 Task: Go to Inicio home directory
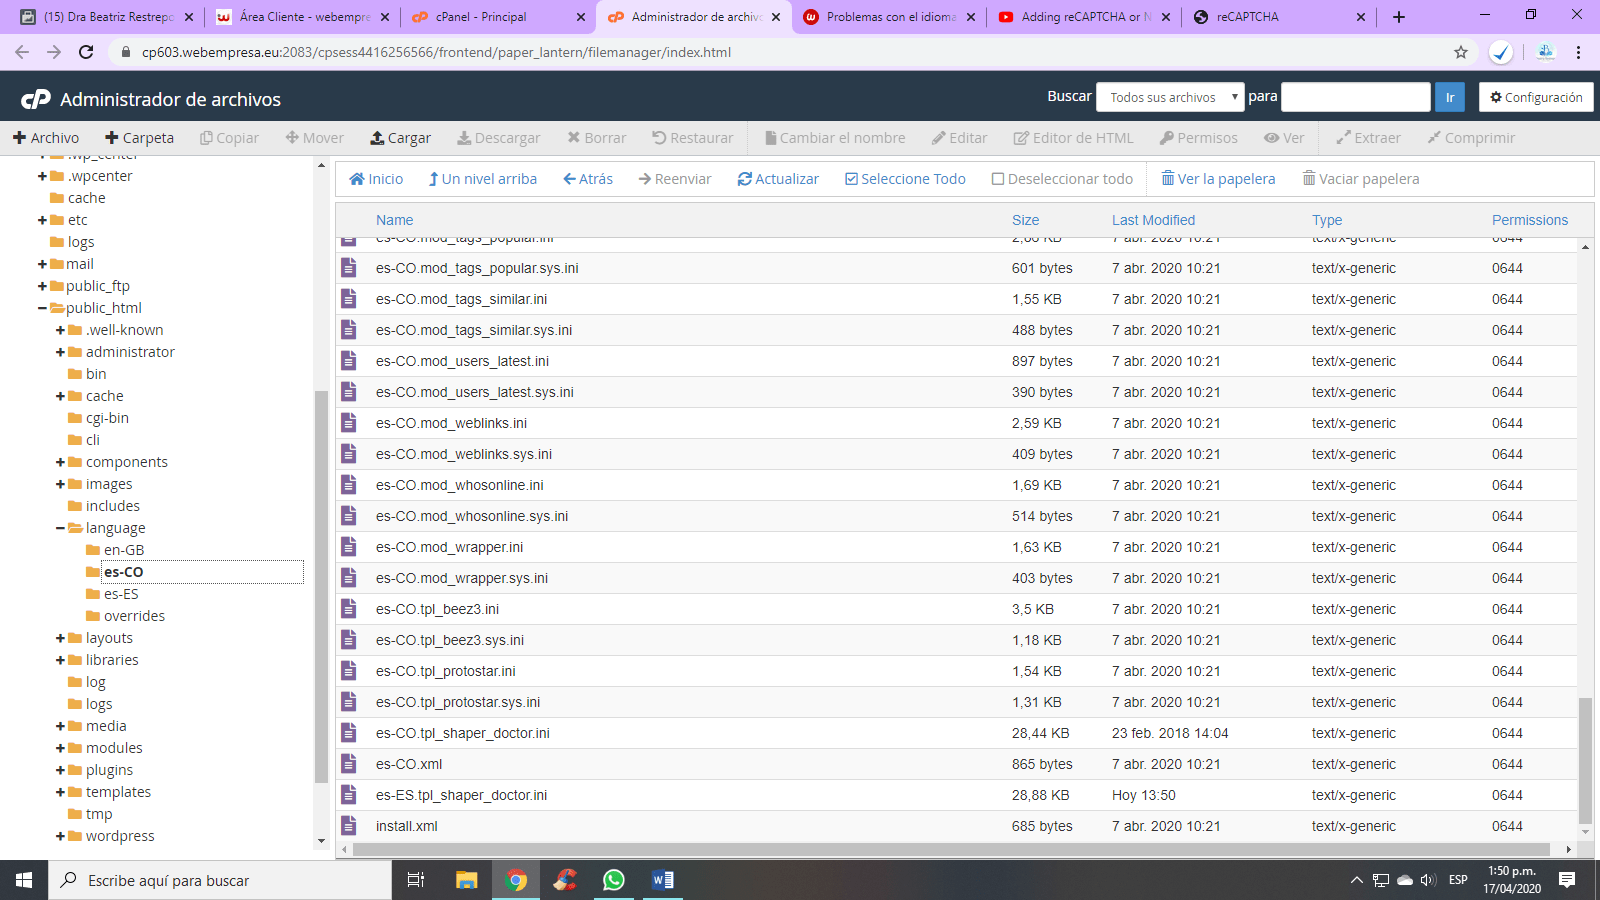(376, 179)
